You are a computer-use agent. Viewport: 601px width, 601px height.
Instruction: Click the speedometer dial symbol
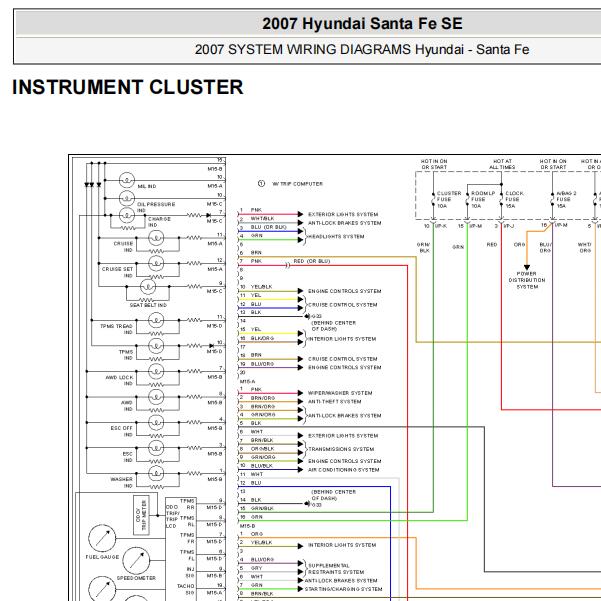coord(136,561)
